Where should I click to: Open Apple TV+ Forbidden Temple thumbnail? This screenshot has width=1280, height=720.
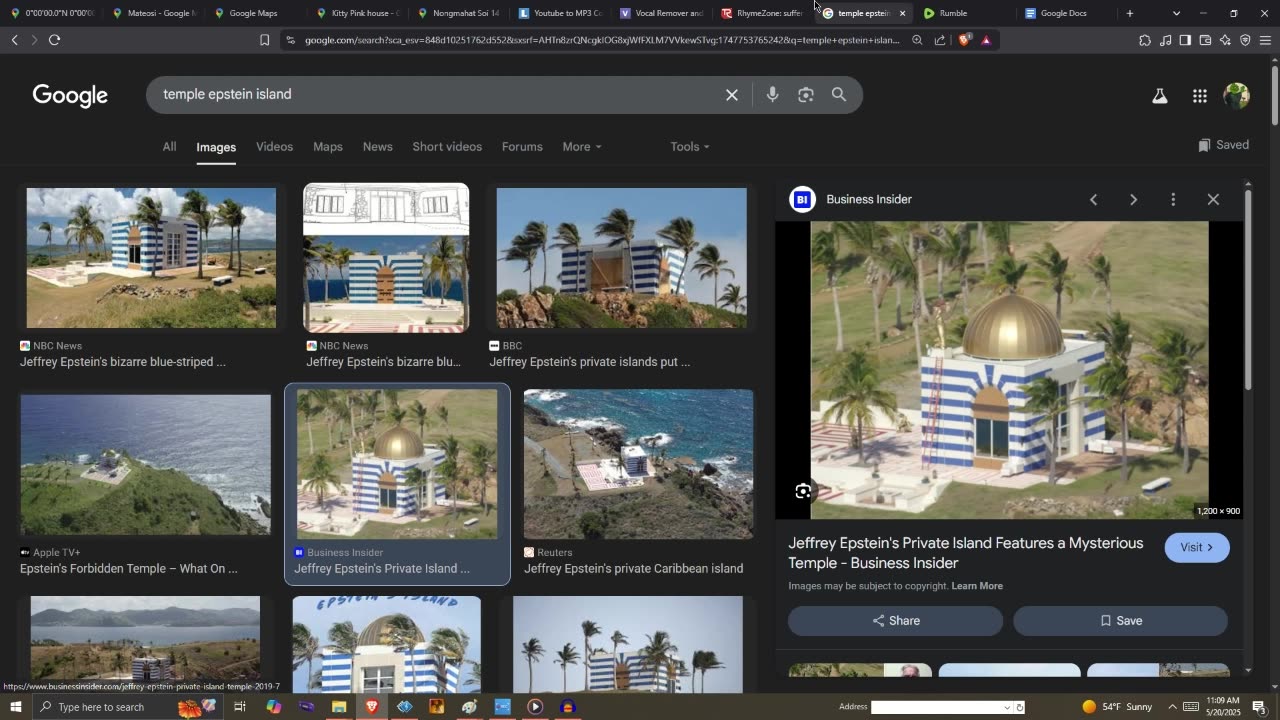click(145, 465)
